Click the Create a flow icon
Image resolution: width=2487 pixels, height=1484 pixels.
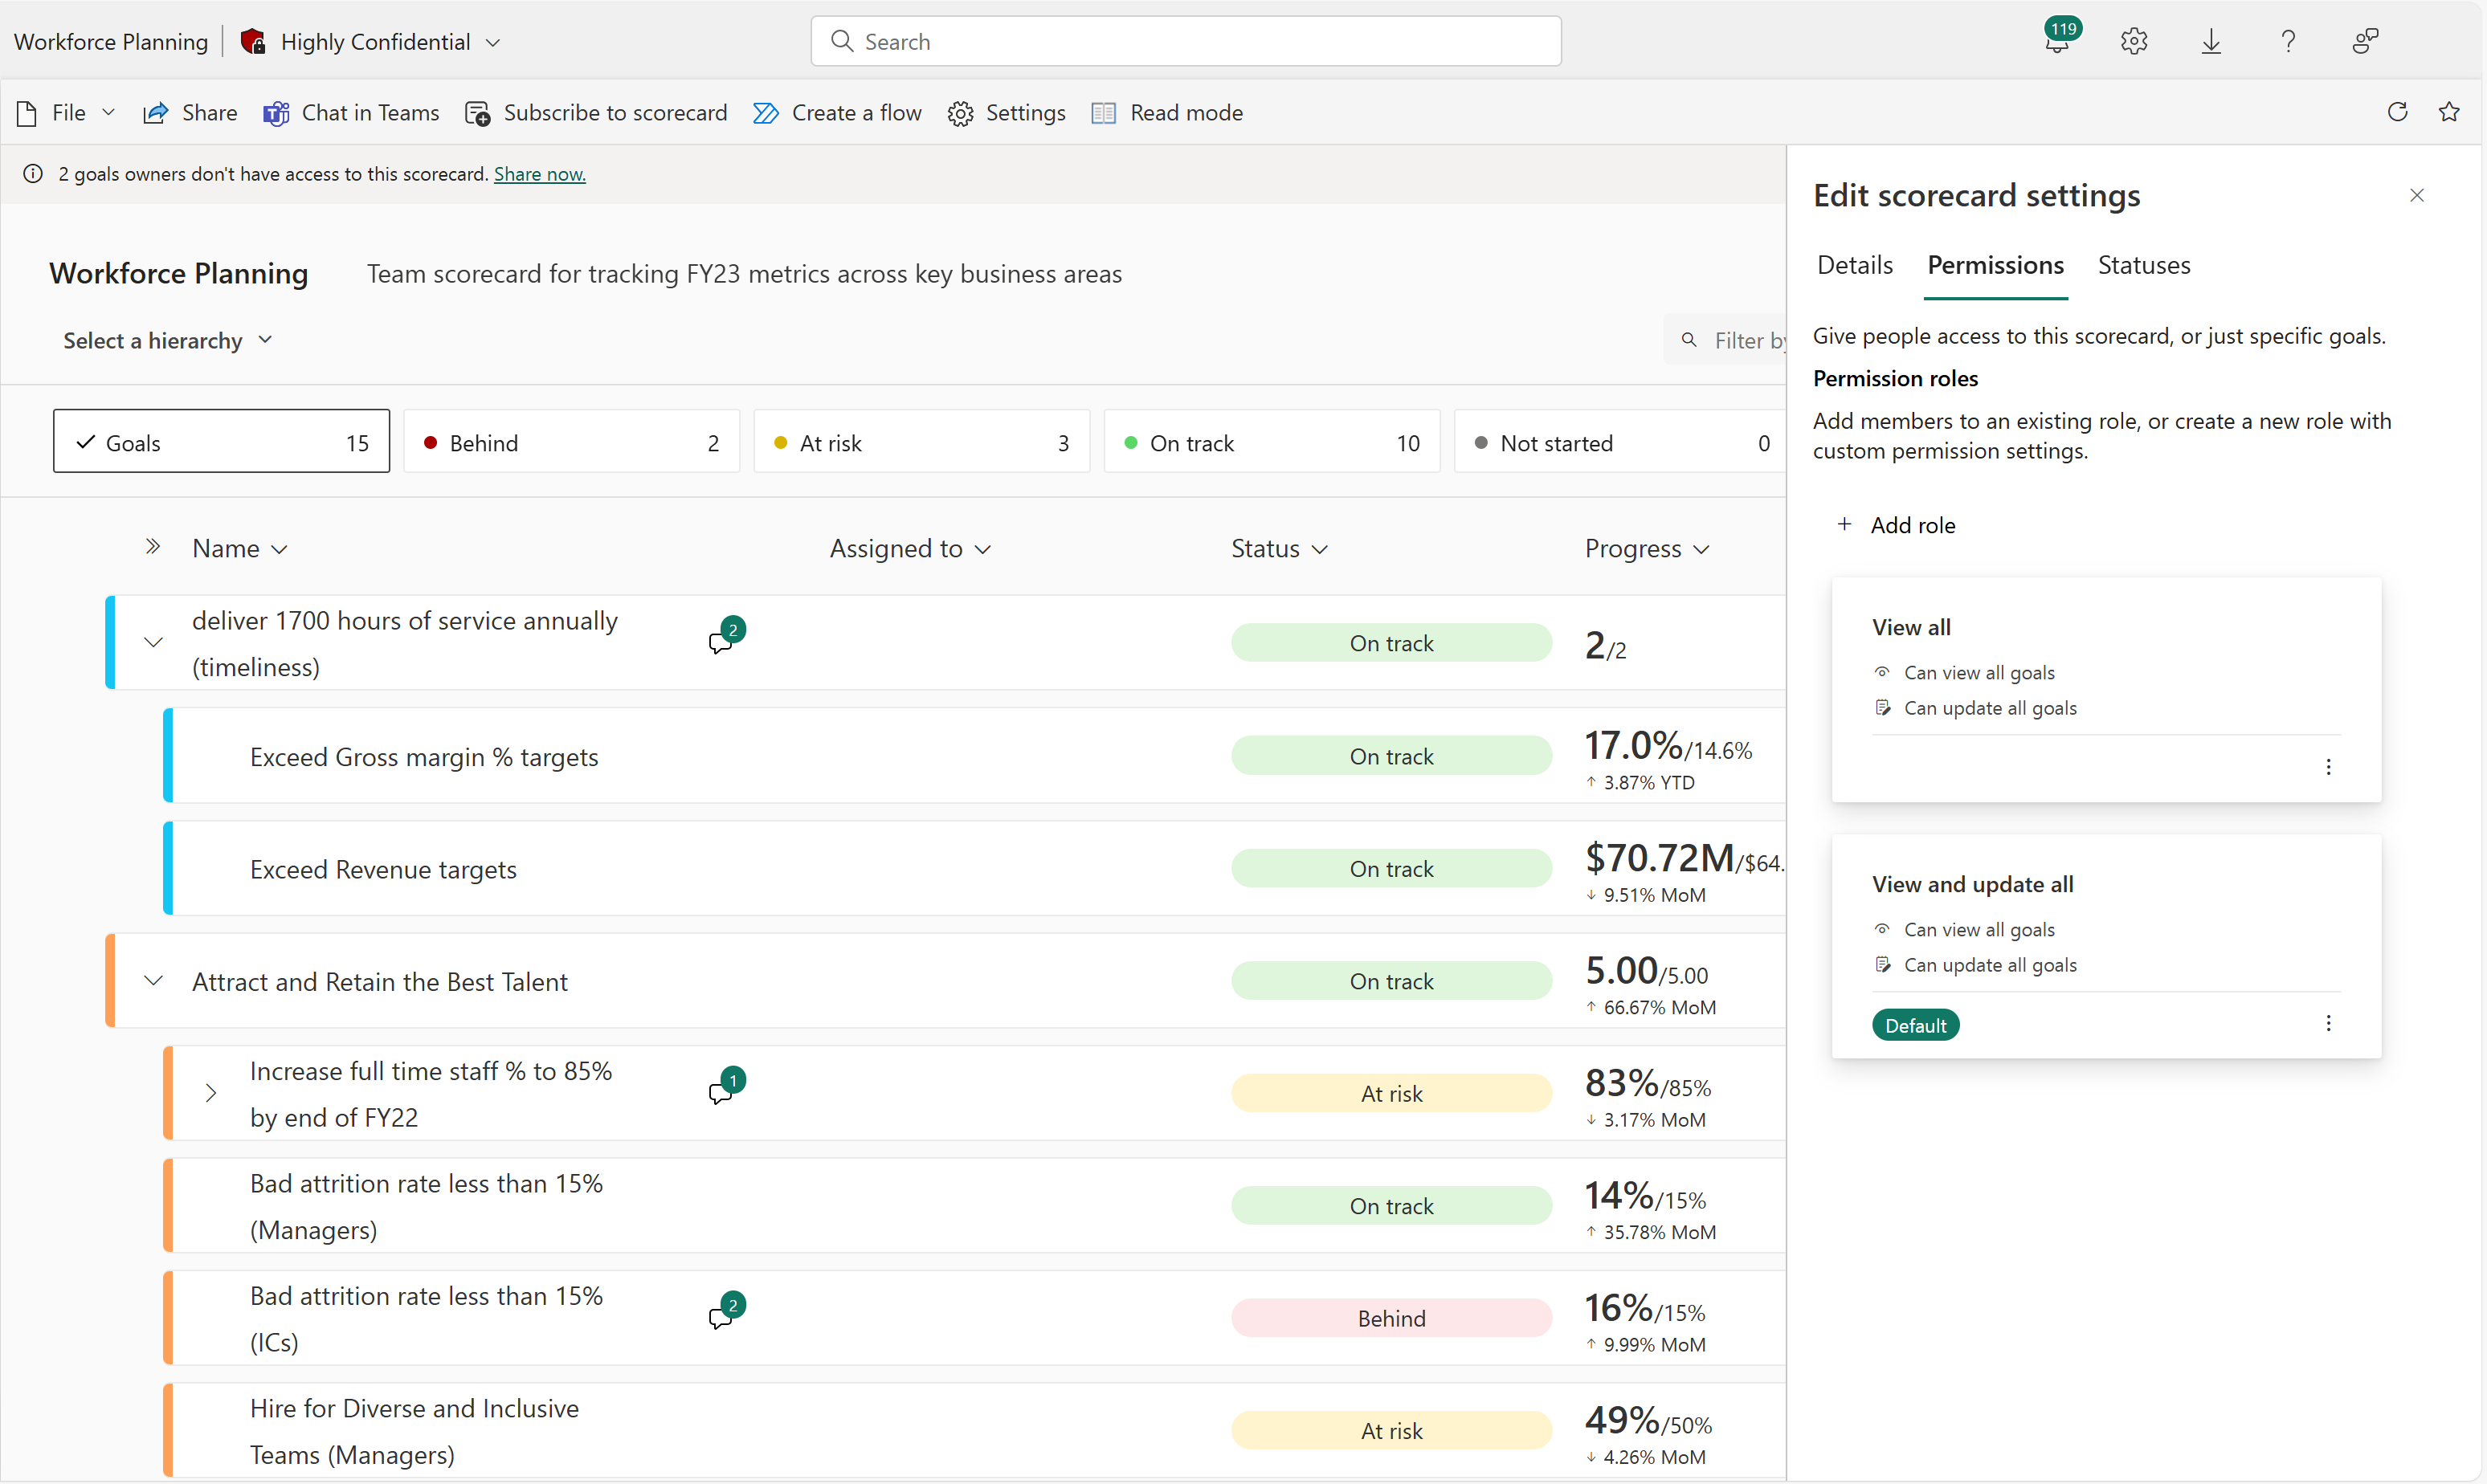[x=765, y=113]
